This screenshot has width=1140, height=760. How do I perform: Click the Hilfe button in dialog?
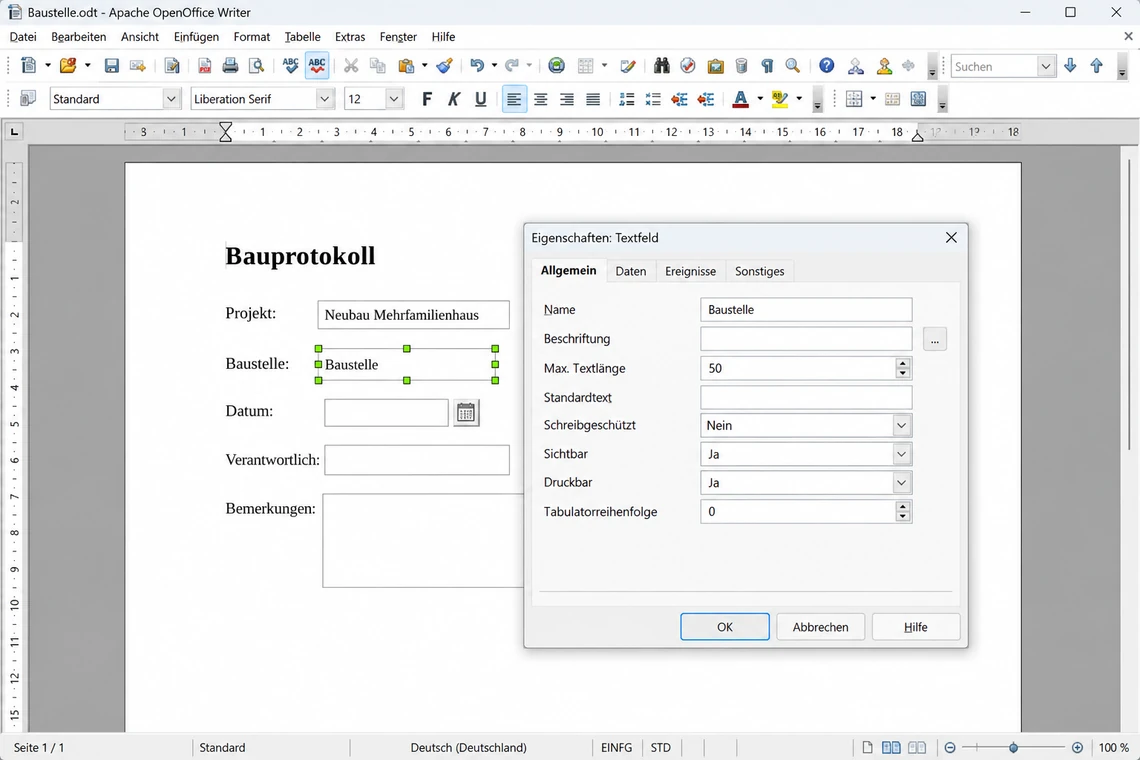pos(915,627)
